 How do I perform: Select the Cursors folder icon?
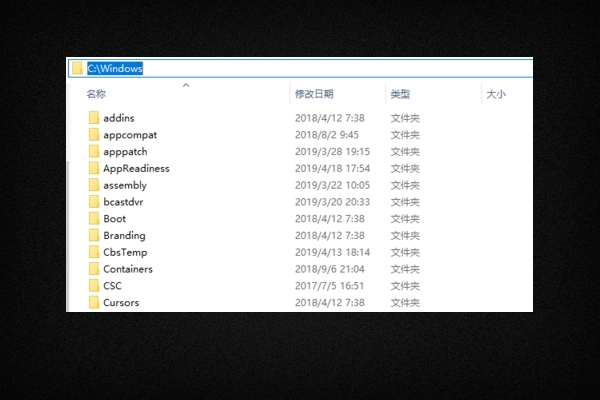click(x=94, y=302)
